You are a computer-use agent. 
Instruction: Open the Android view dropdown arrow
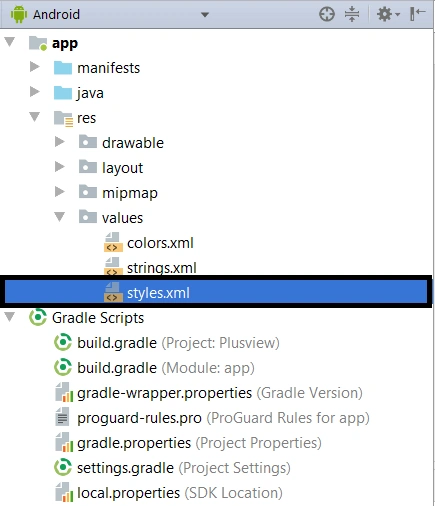click(x=205, y=15)
